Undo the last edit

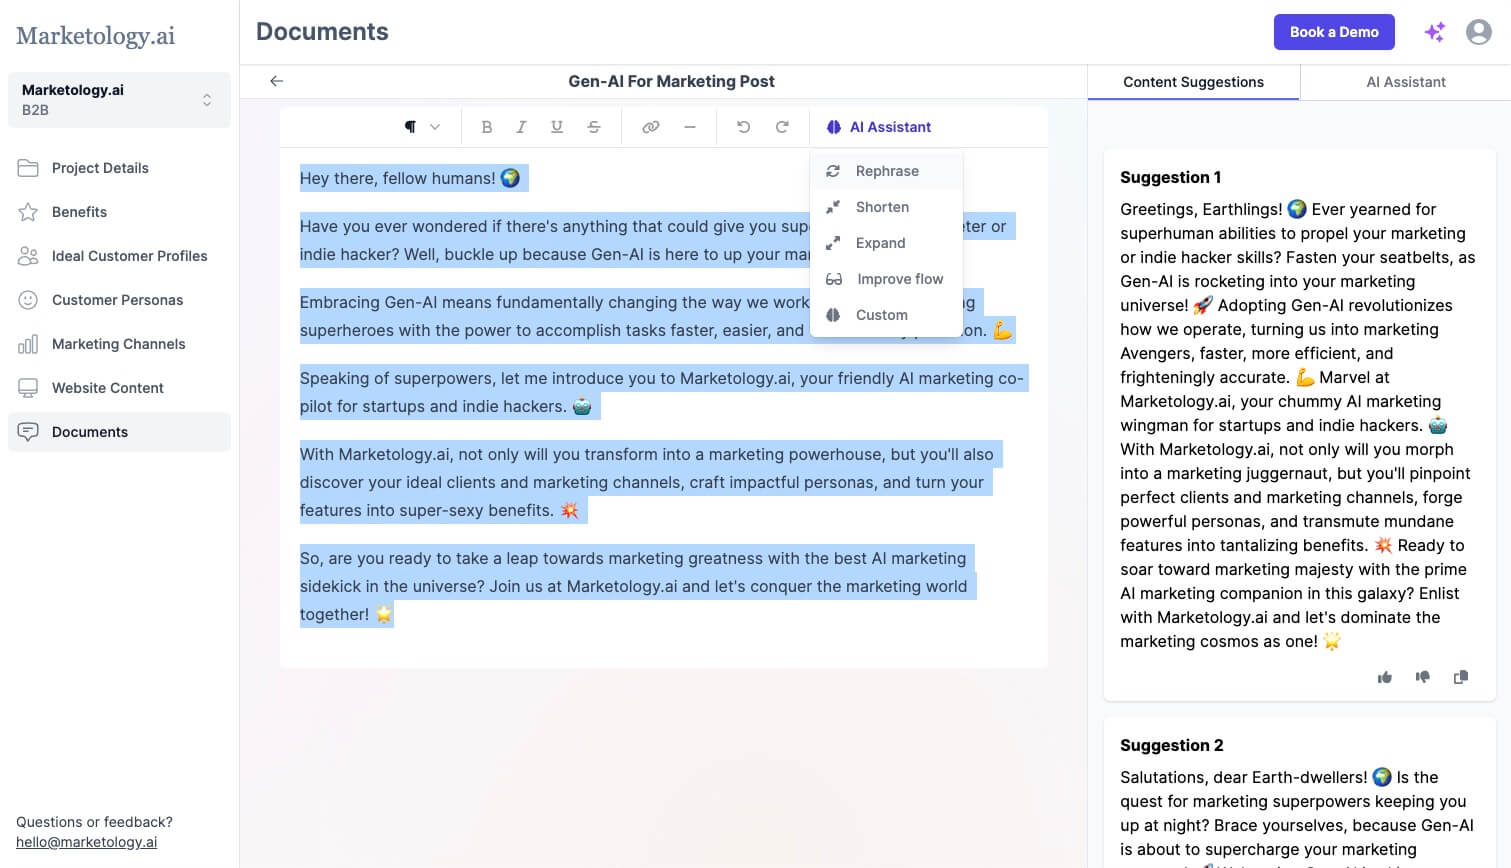[x=743, y=127]
